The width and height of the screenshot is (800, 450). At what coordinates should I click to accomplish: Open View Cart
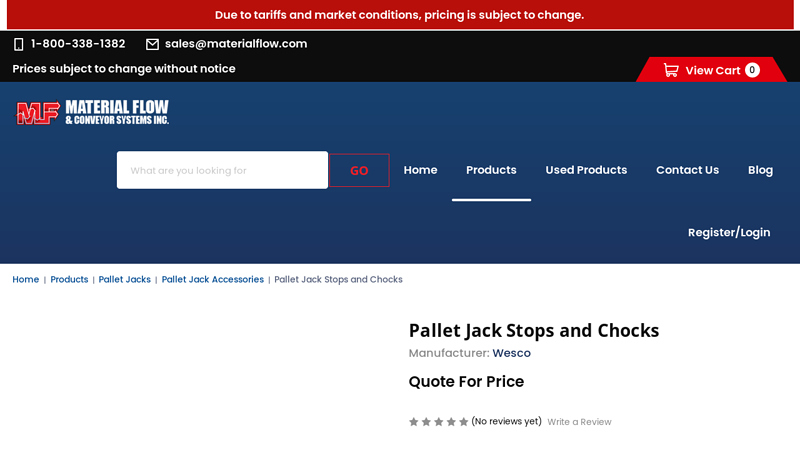pyautogui.click(x=712, y=70)
